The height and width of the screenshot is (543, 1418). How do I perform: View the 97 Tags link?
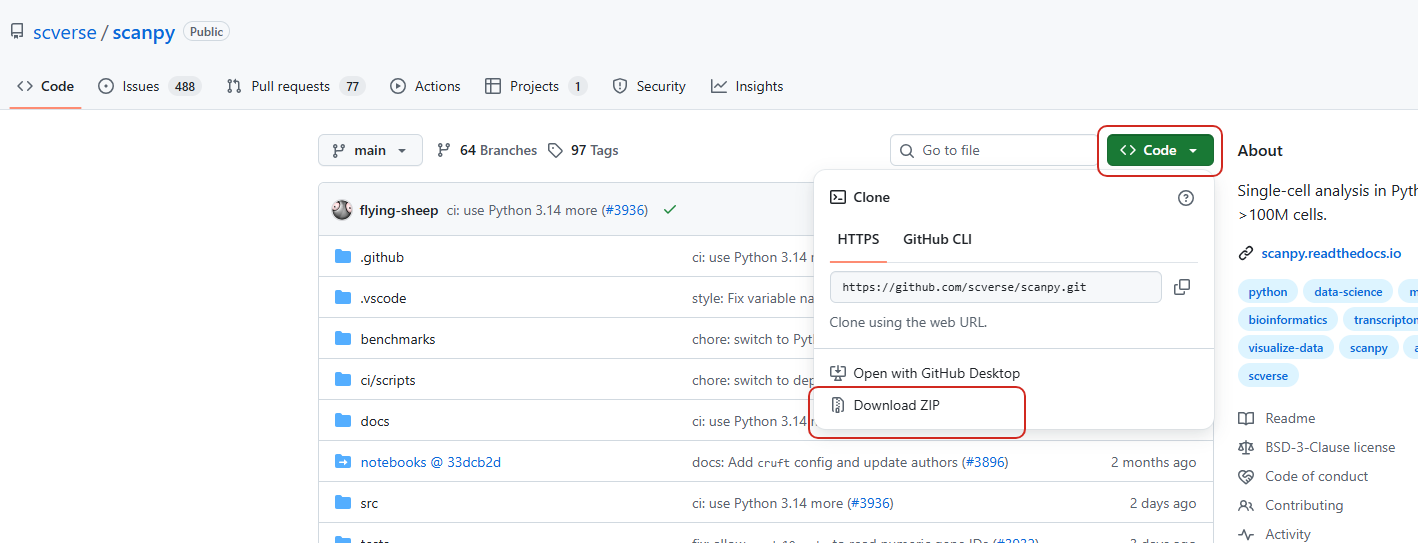583,150
